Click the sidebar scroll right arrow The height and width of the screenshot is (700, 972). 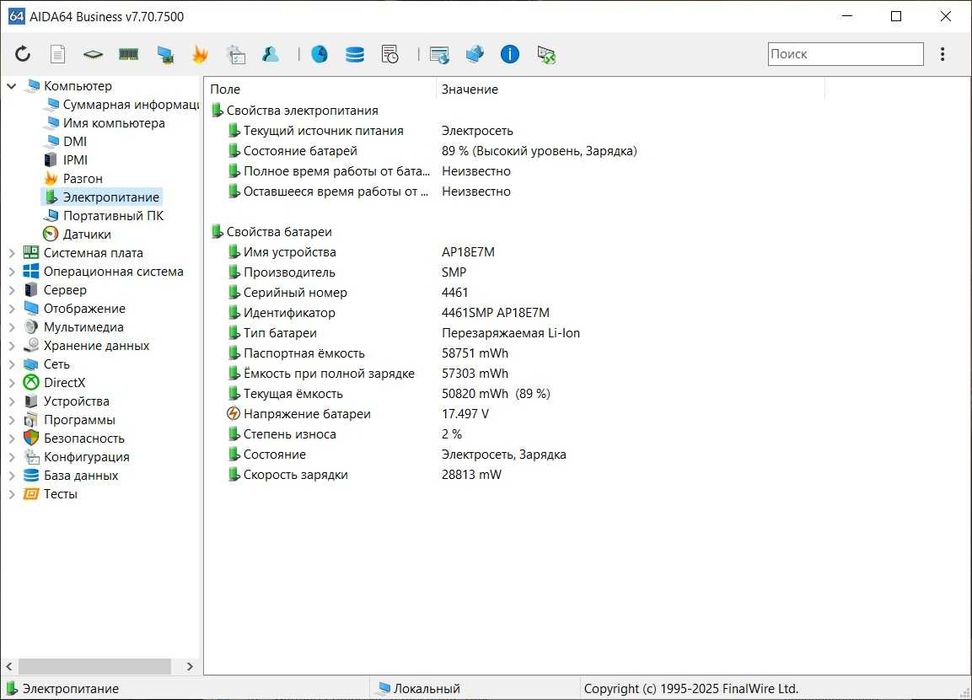190,667
